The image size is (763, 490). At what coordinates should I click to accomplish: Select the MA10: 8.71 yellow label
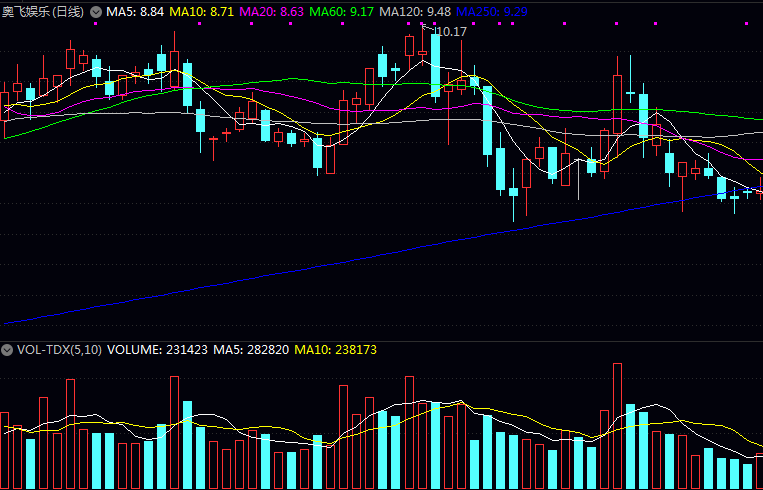pyautogui.click(x=201, y=12)
